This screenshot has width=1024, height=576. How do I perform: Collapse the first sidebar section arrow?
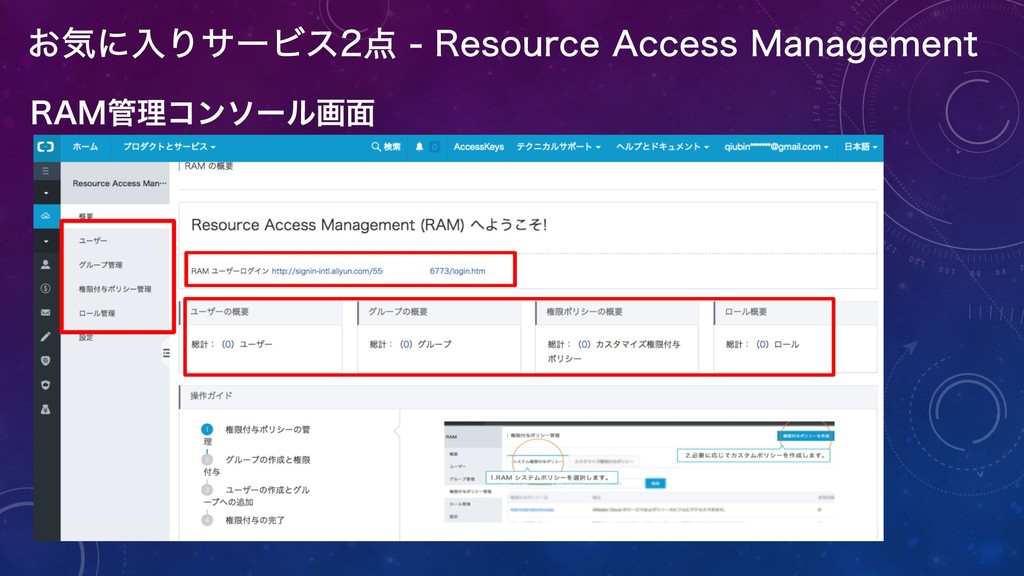(x=46, y=193)
